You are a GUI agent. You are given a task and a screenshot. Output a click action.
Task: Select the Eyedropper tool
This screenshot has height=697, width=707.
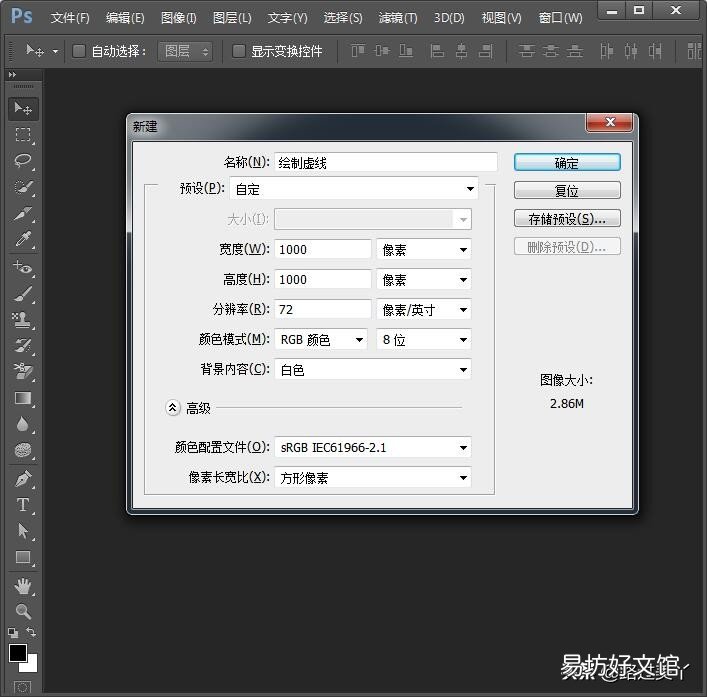(x=23, y=239)
